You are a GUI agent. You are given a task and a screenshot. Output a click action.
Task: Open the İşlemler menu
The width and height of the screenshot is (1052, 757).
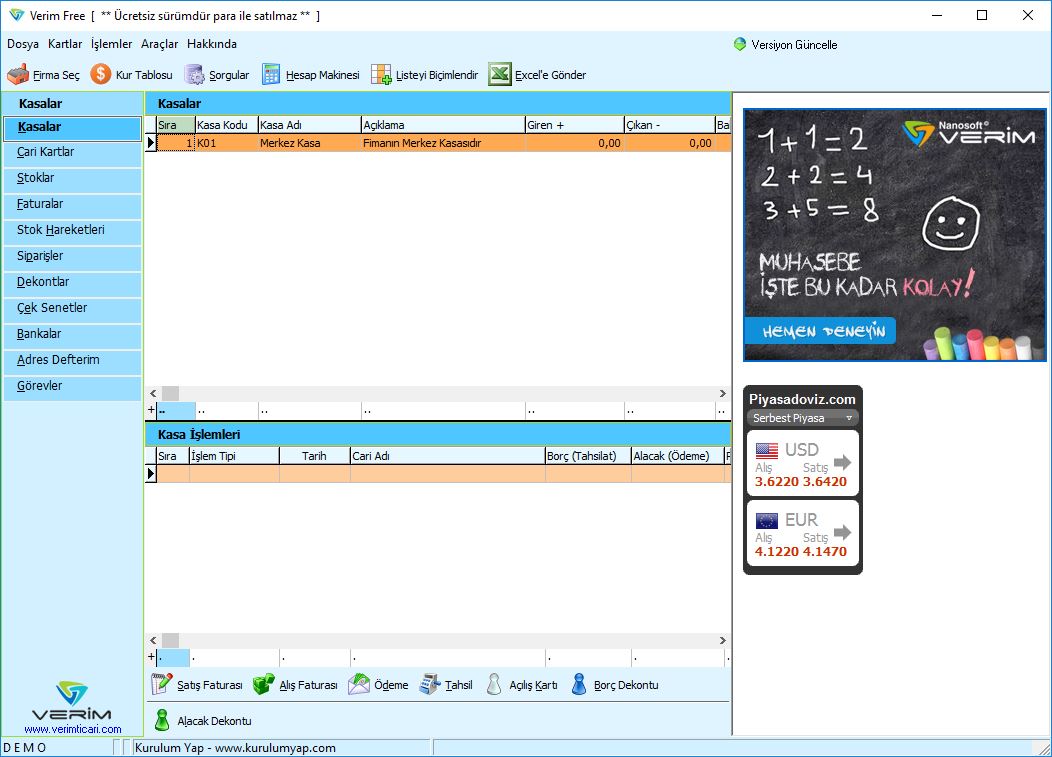pos(111,44)
